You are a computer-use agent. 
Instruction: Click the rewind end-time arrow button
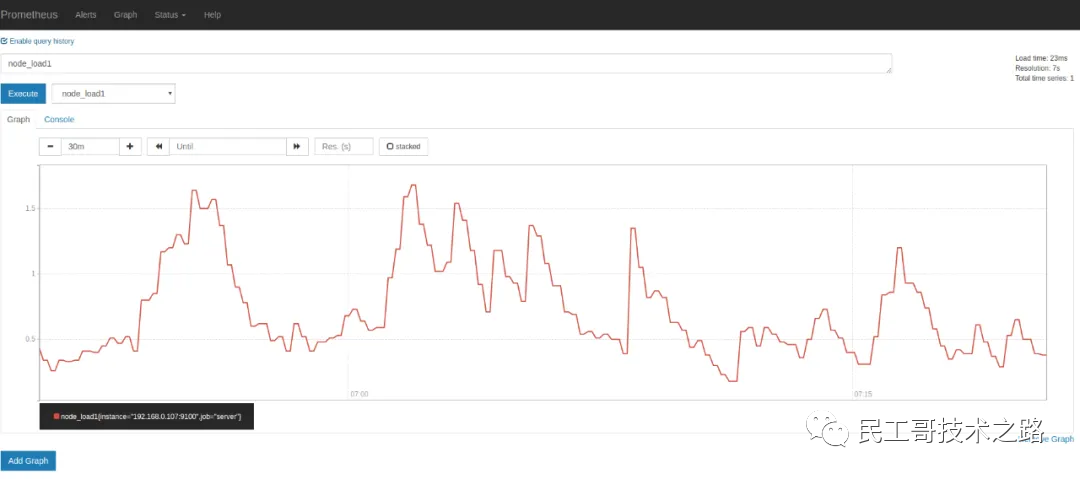click(158, 147)
